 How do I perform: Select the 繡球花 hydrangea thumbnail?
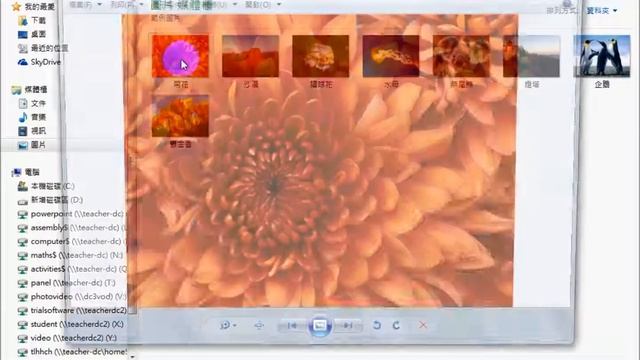pos(321,56)
